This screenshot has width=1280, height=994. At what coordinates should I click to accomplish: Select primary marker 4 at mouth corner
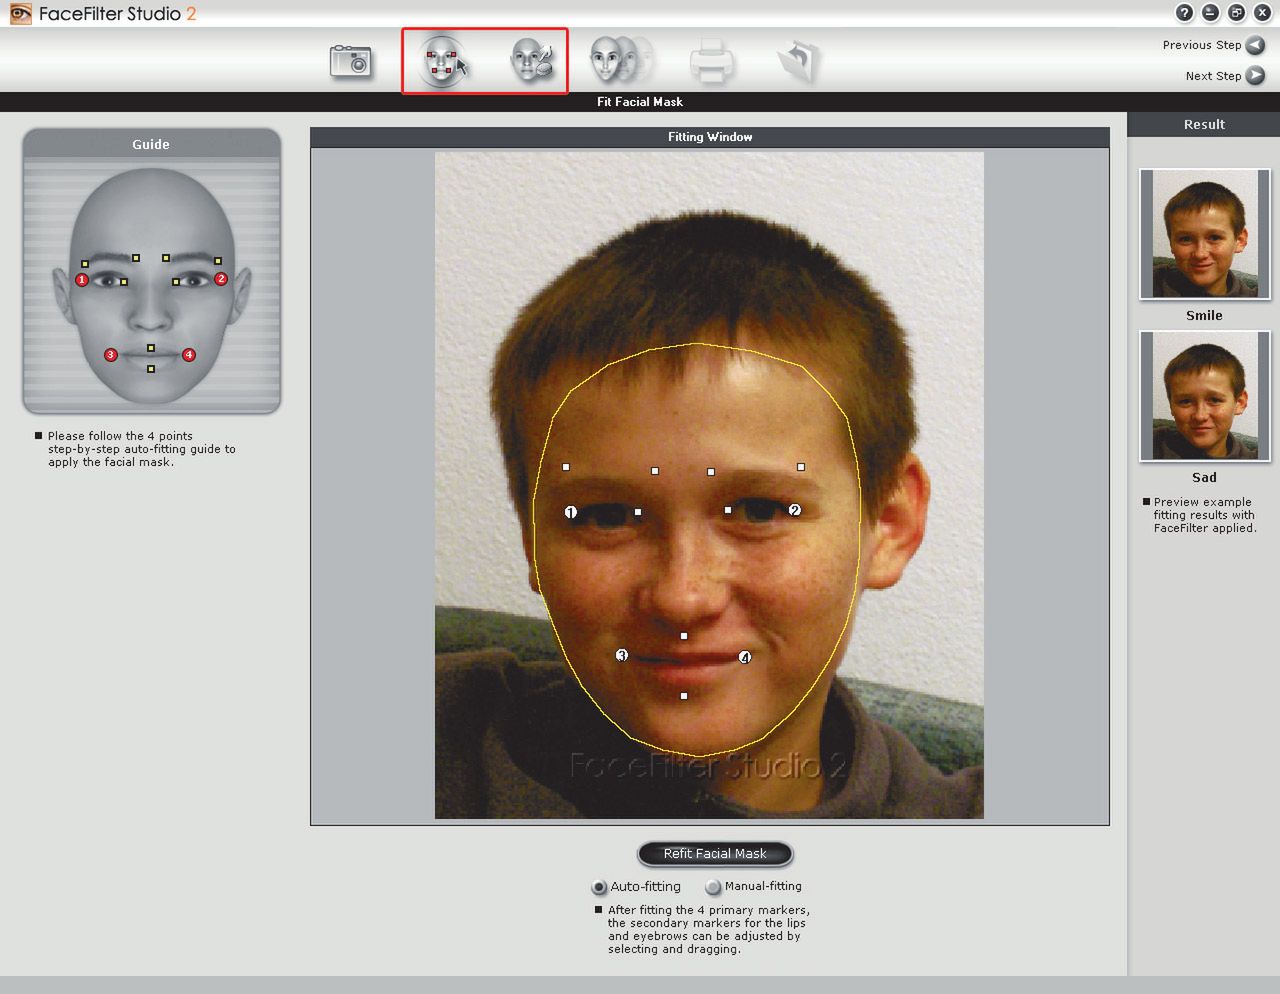[x=745, y=657]
